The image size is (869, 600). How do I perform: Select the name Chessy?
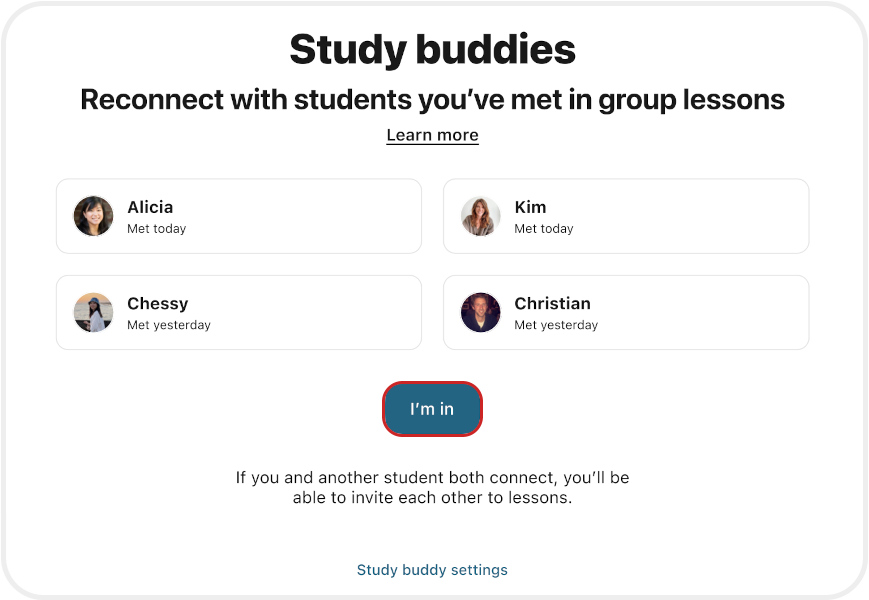tap(157, 303)
